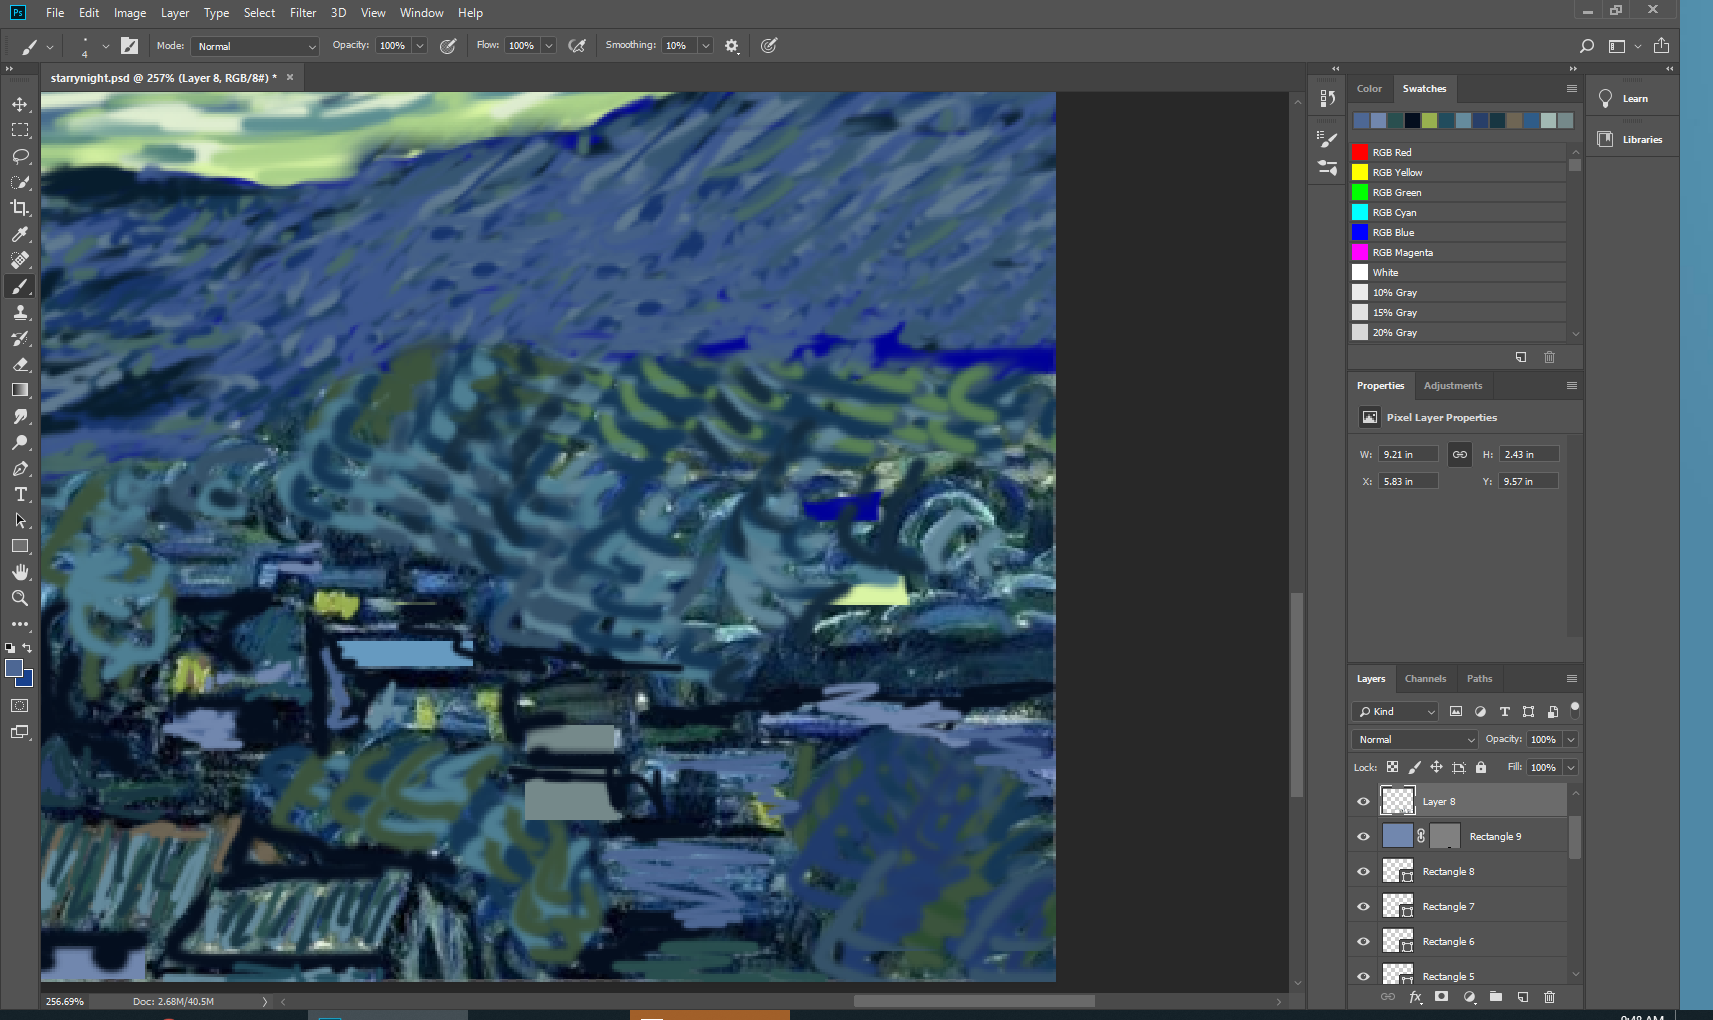This screenshot has width=1713, height=1020.
Task: Hide Rectangle 8 layer visibility
Action: pyautogui.click(x=1363, y=872)
